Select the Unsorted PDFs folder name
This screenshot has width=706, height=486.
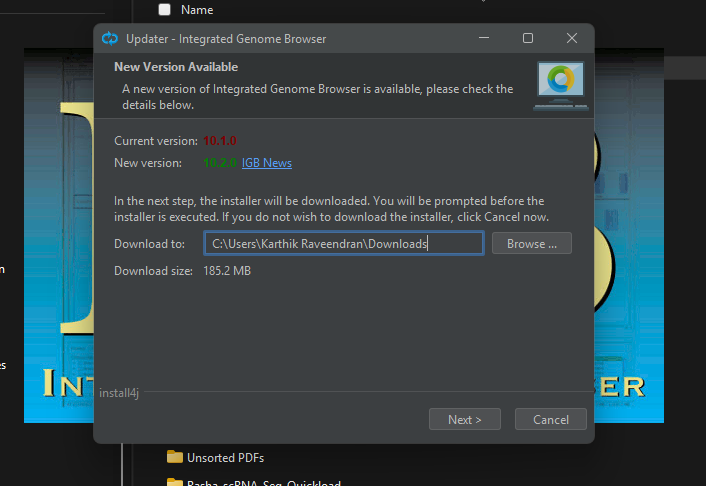tap(226, 458)
